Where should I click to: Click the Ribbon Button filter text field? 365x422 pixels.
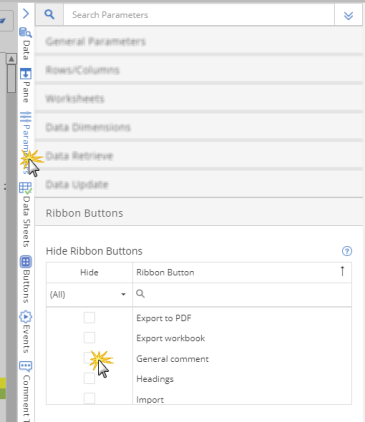point(242,294)
